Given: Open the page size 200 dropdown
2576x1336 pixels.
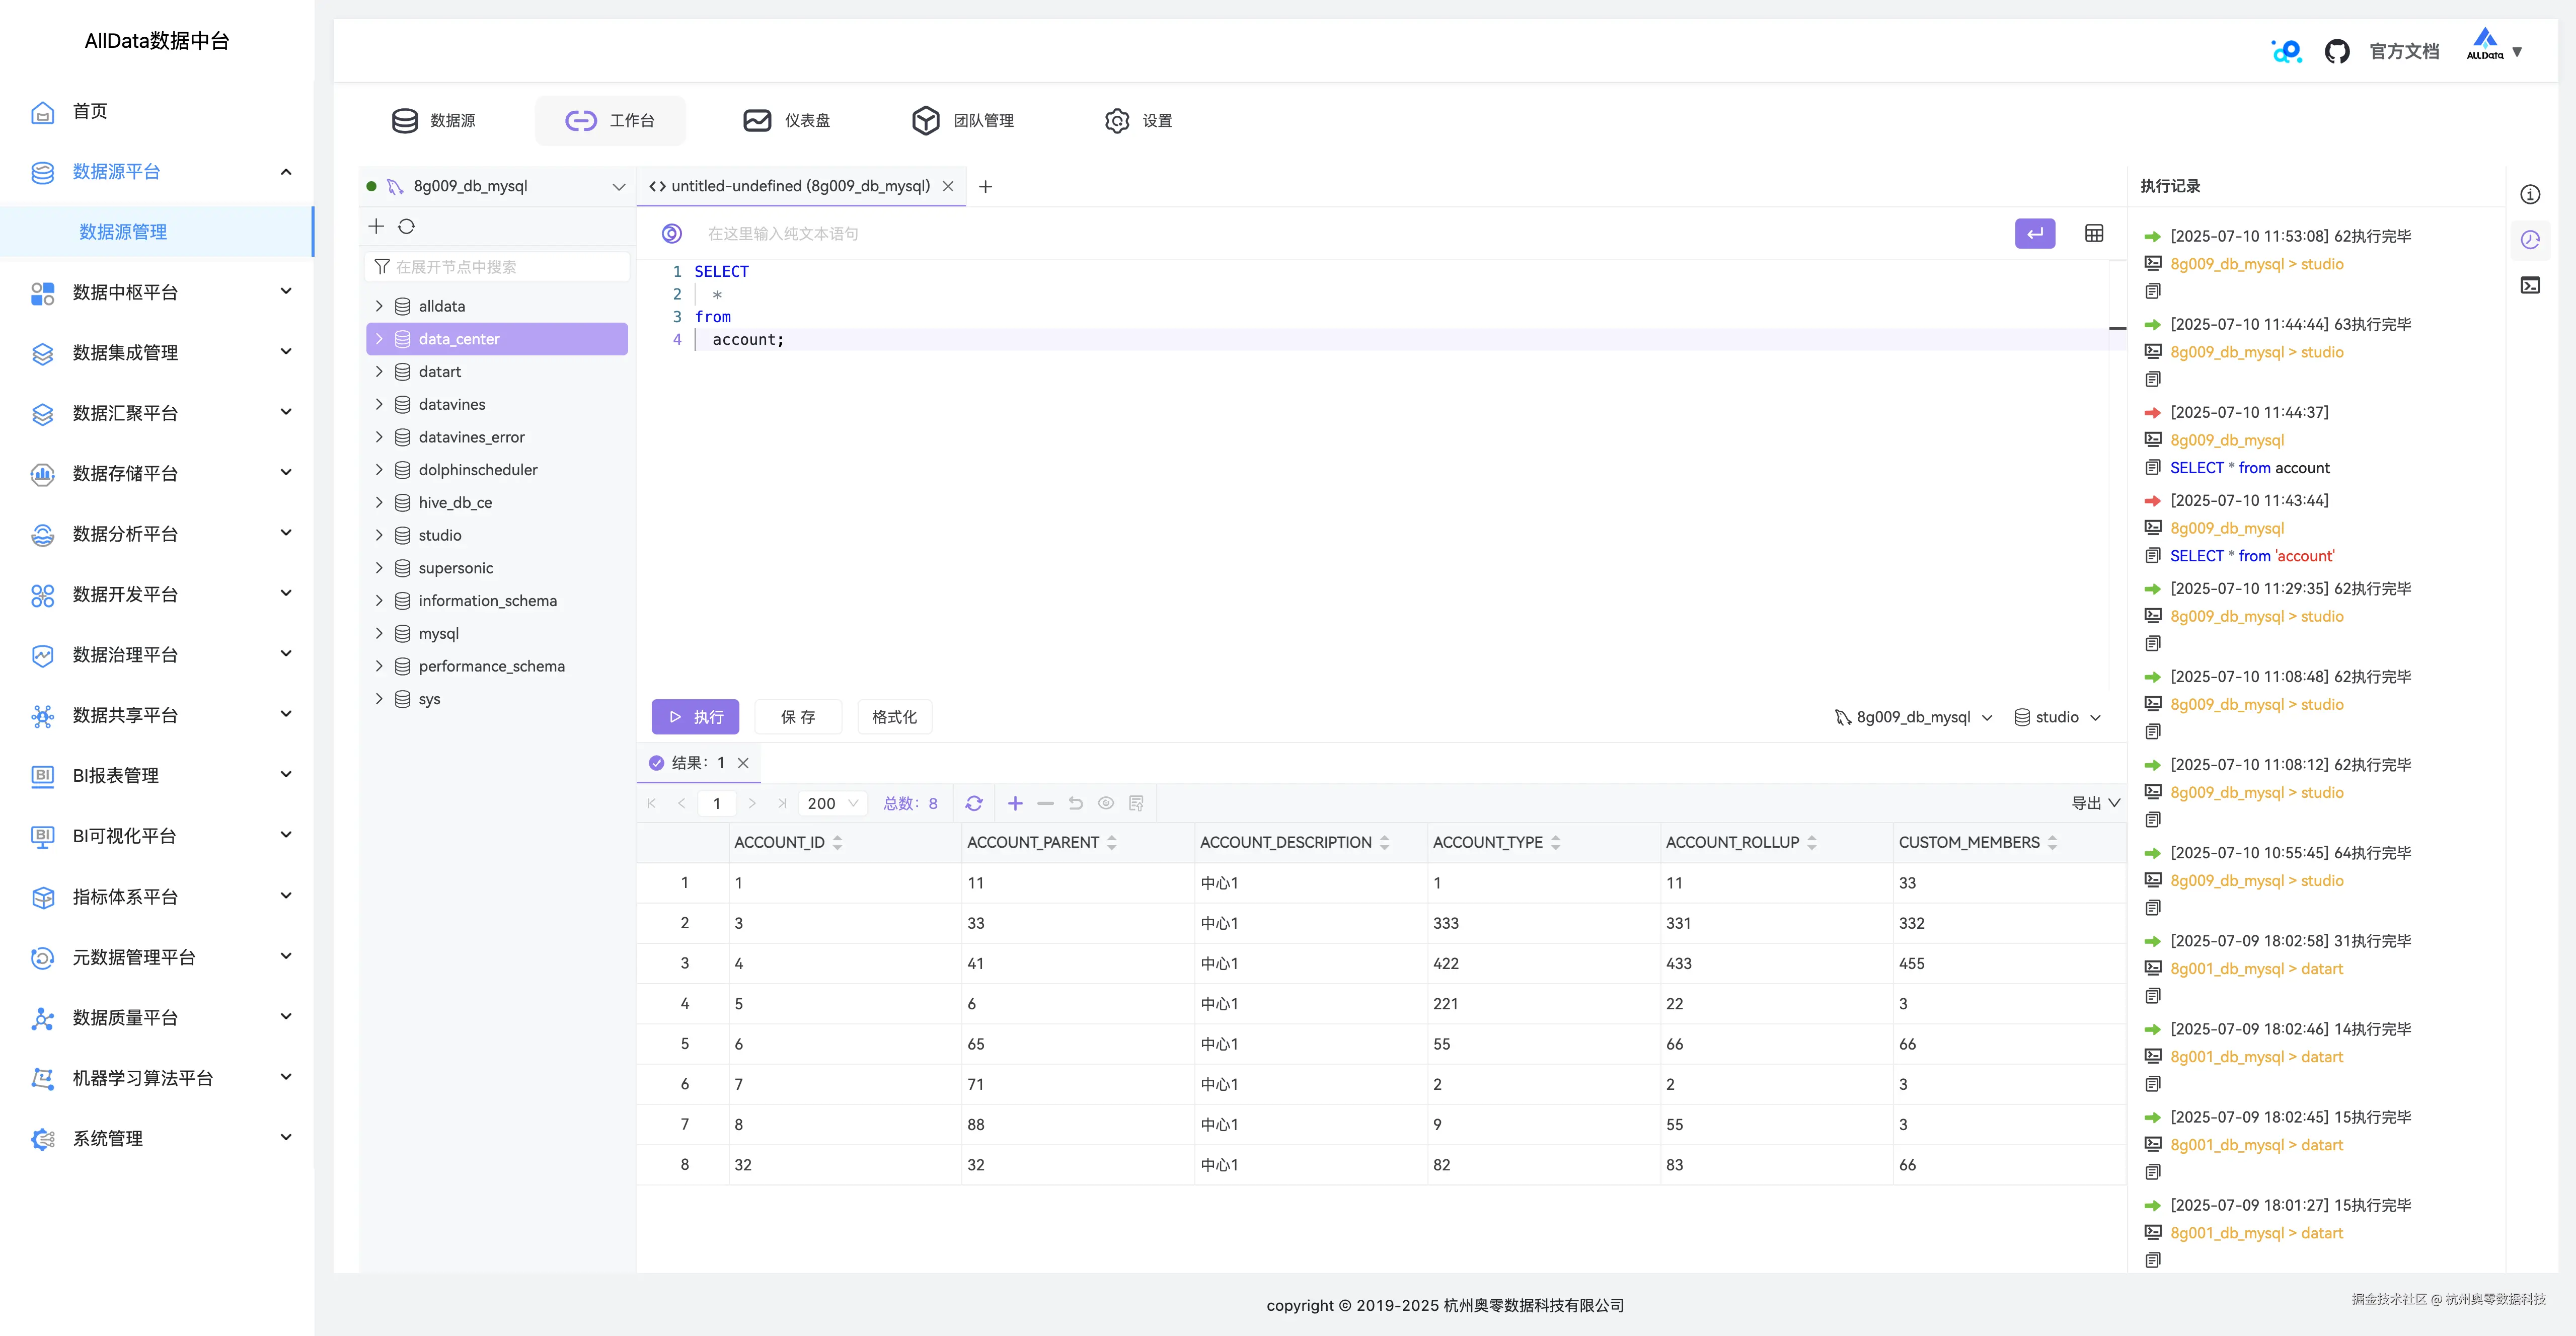Looking at the screenshot, I should (x=832, y=803).
